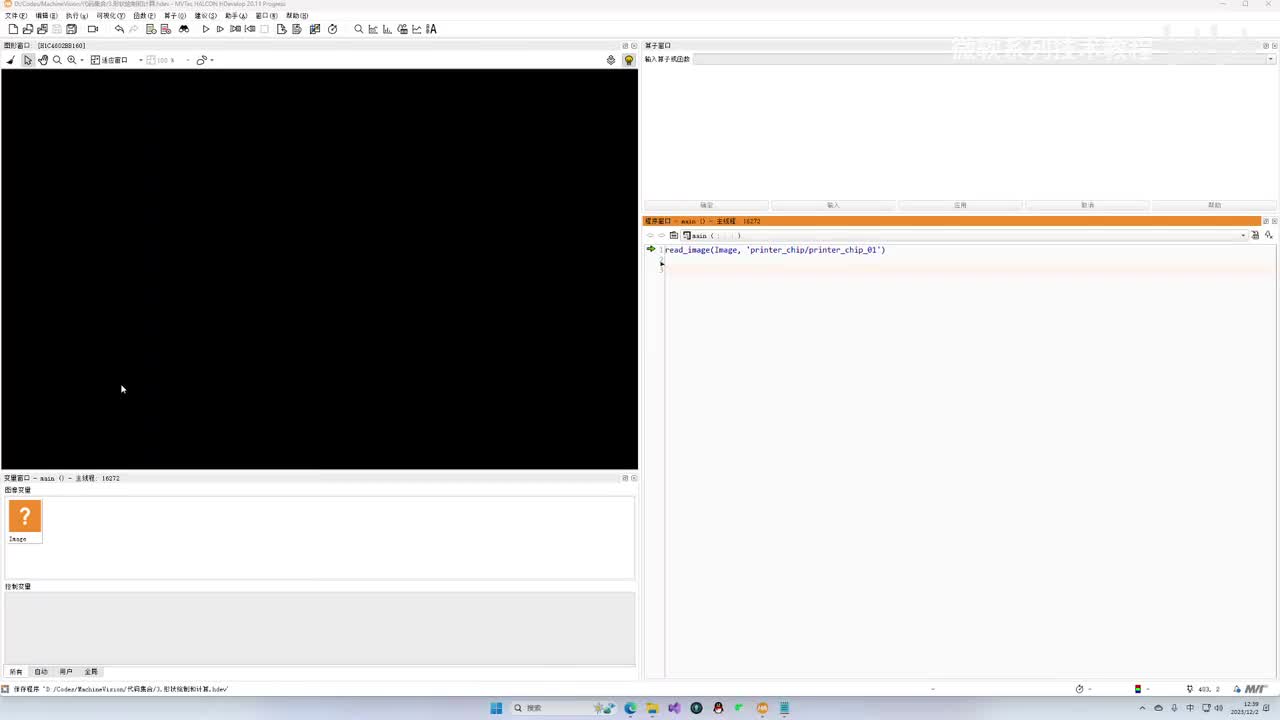Click the 应用 button in operator window
This screenshot has width=1280, height=720.
(x=960, y=205)
